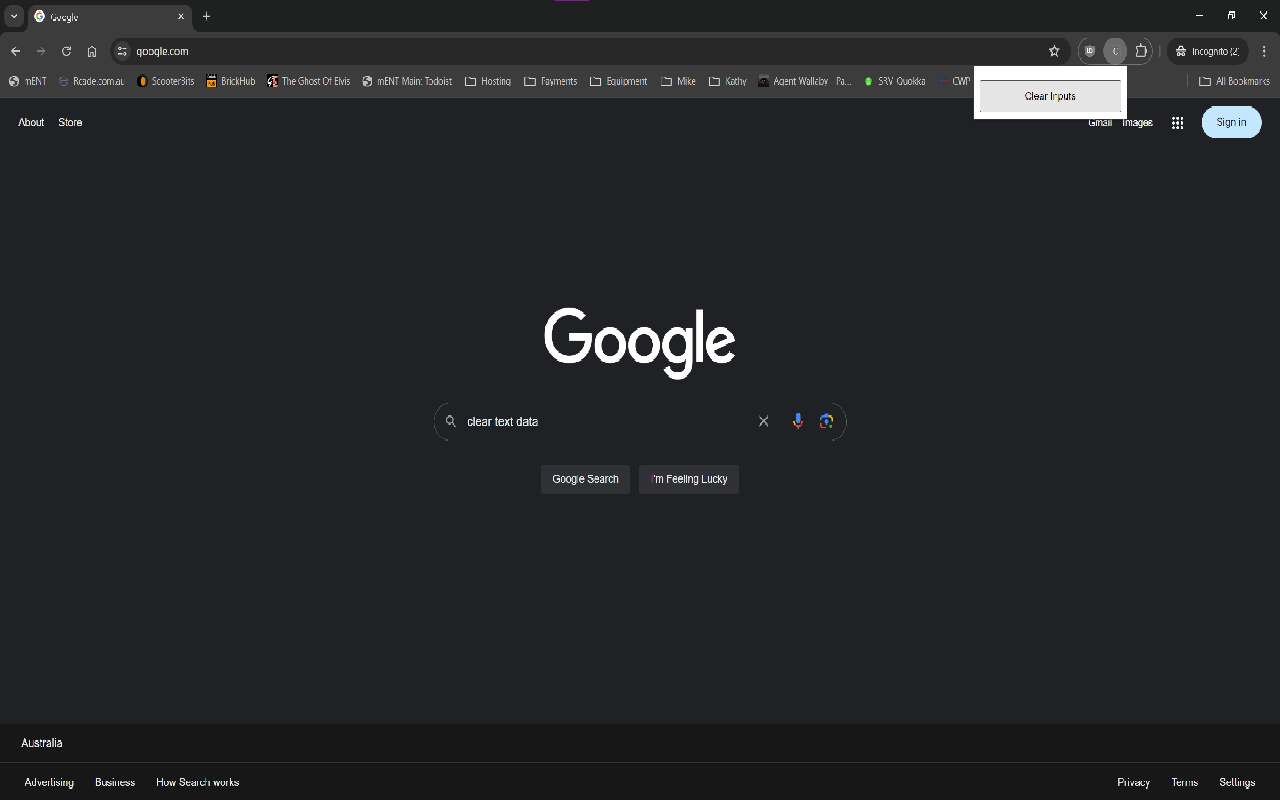
Task: Select Clear Inputs from the popup menu
Action: pos(1050,96)
